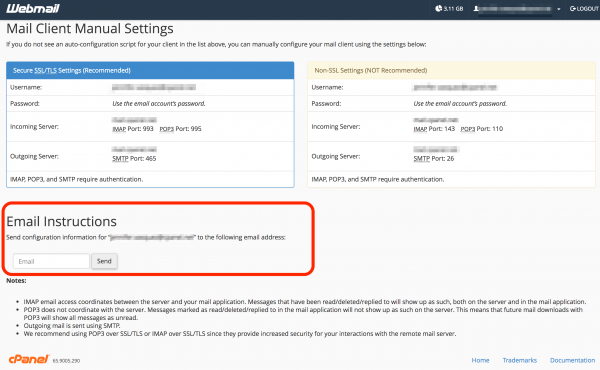
Task: Focus the Email address input field
Action: [x=51, y=261]
